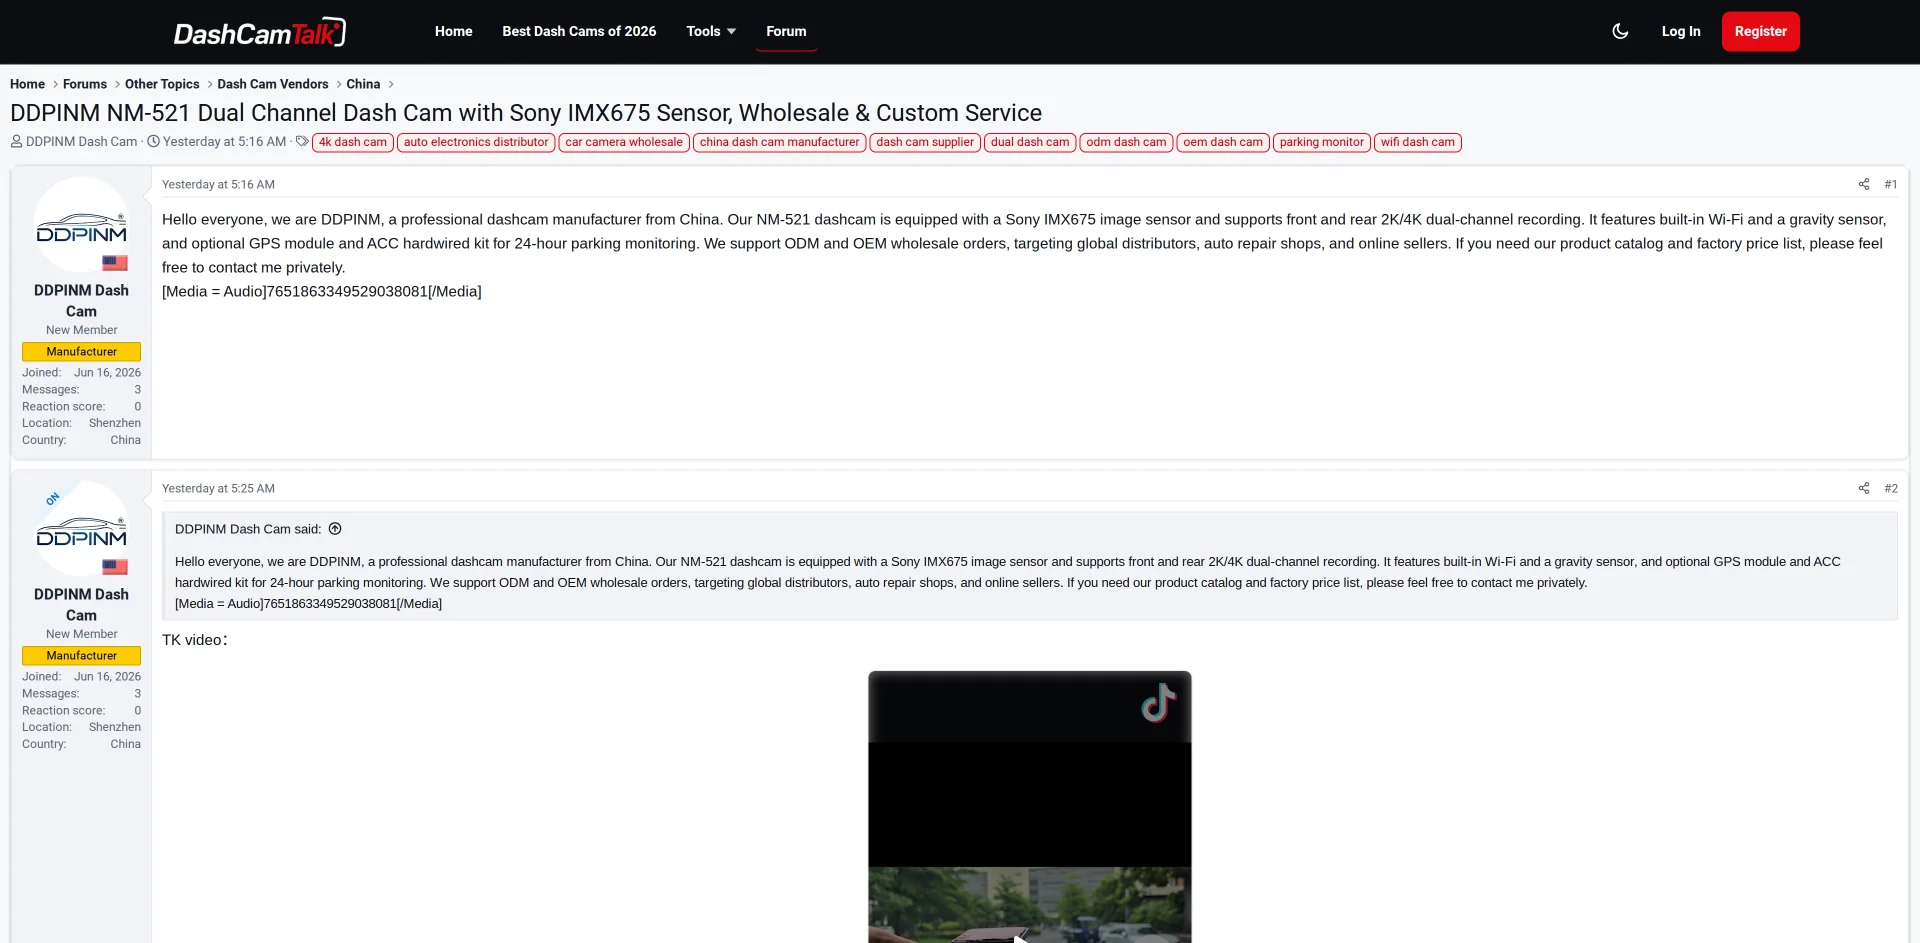Open the 'parking monitor' tag
This screenshot has height=943, width=1920.
tap(1322, 142)
